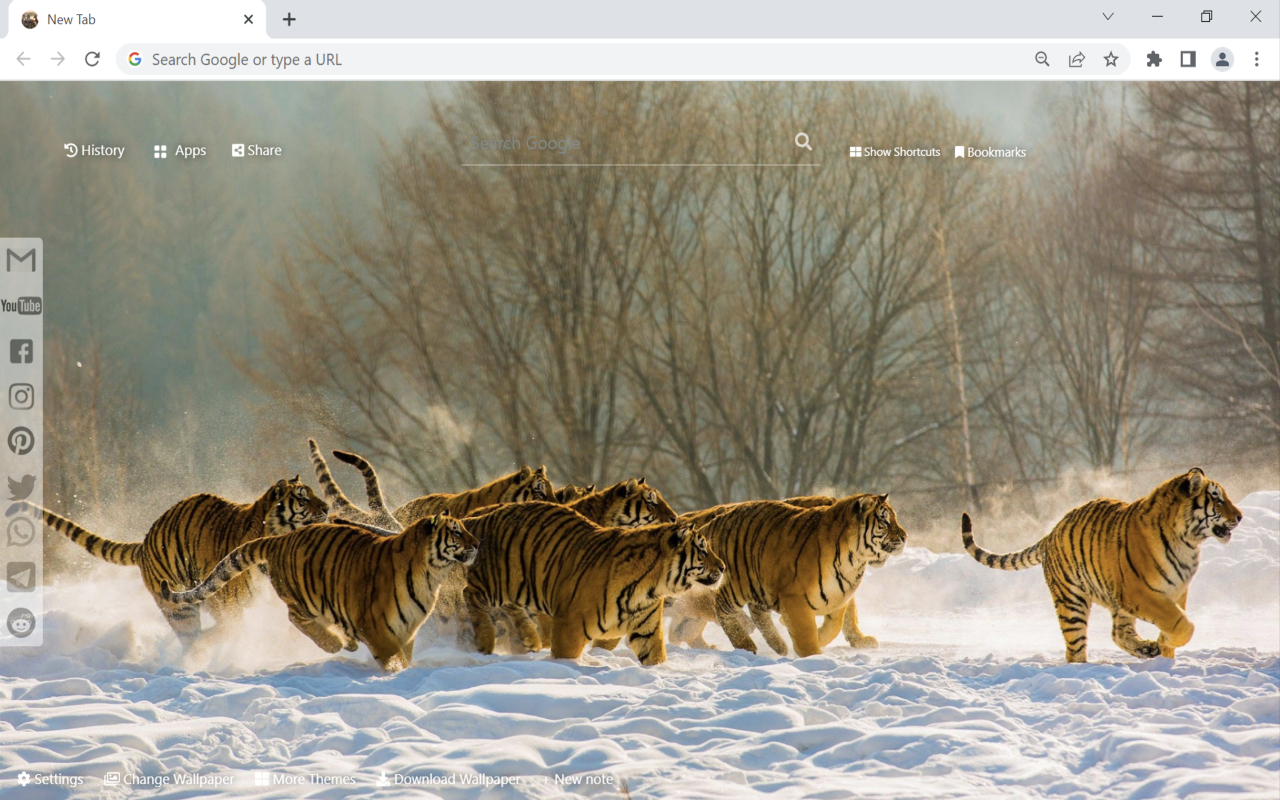This screenshot has width=1280, height=800.
Task: Open Settings at the bottom
Action: [x=50, y=779]
